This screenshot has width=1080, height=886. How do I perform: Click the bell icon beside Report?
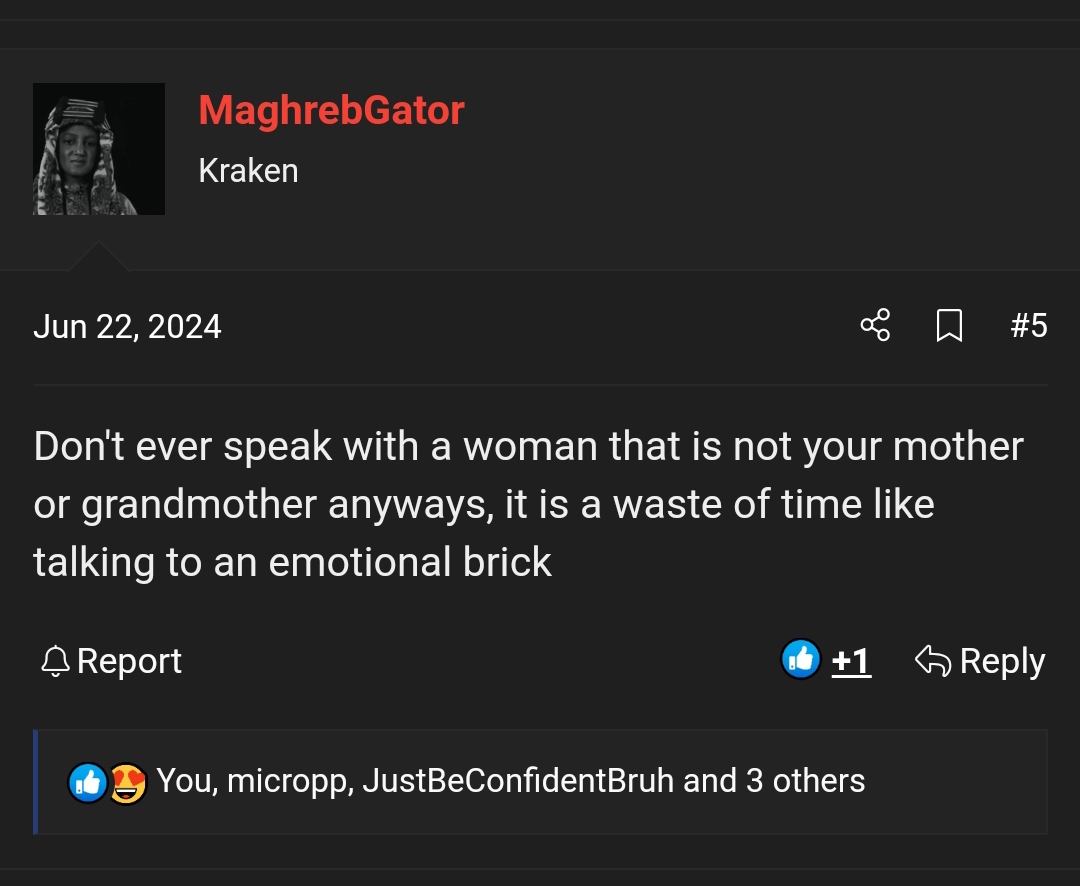coord(55,661)
